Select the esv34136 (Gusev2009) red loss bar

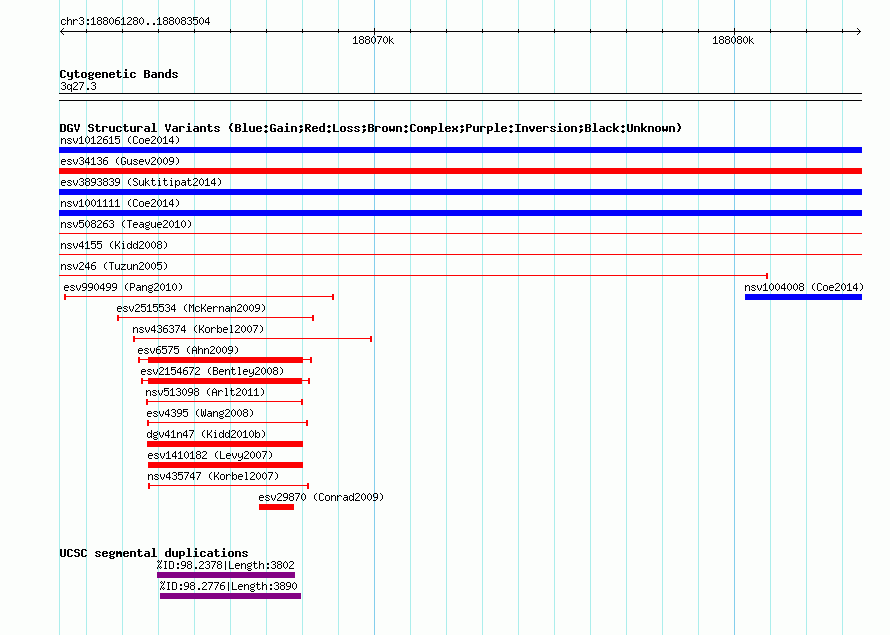[x=460, y=171]
